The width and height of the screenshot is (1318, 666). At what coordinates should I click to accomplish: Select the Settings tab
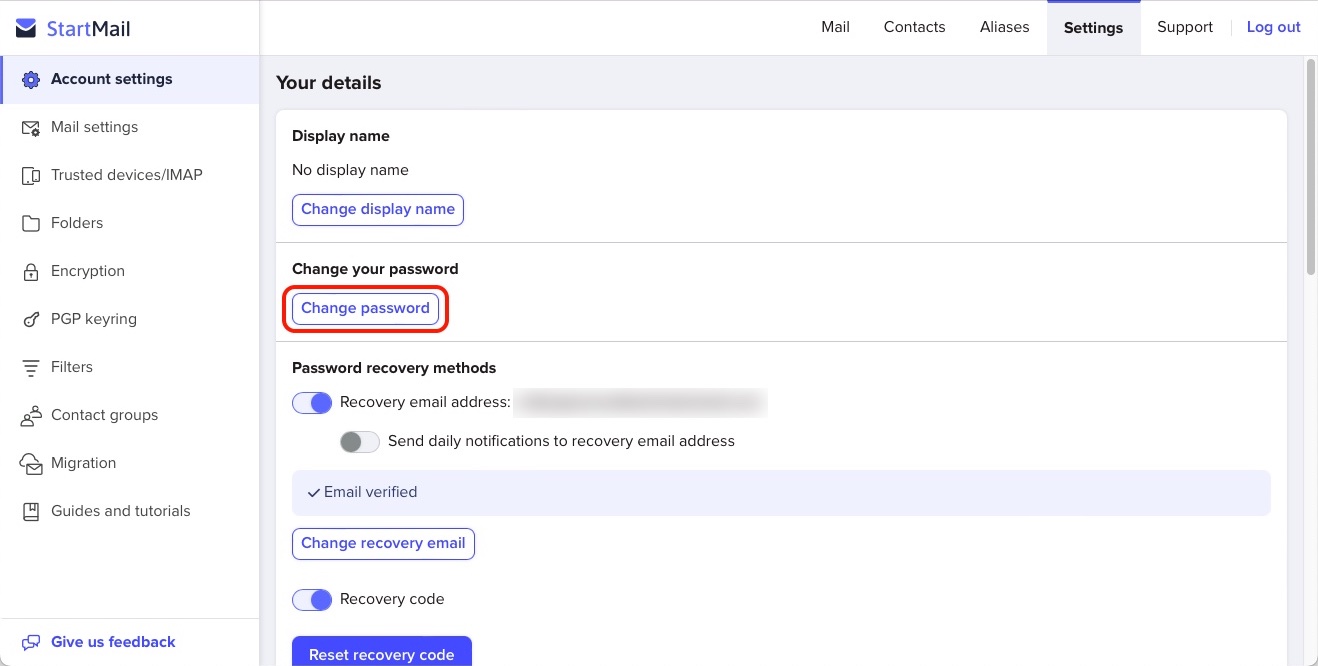point(1093,28)
